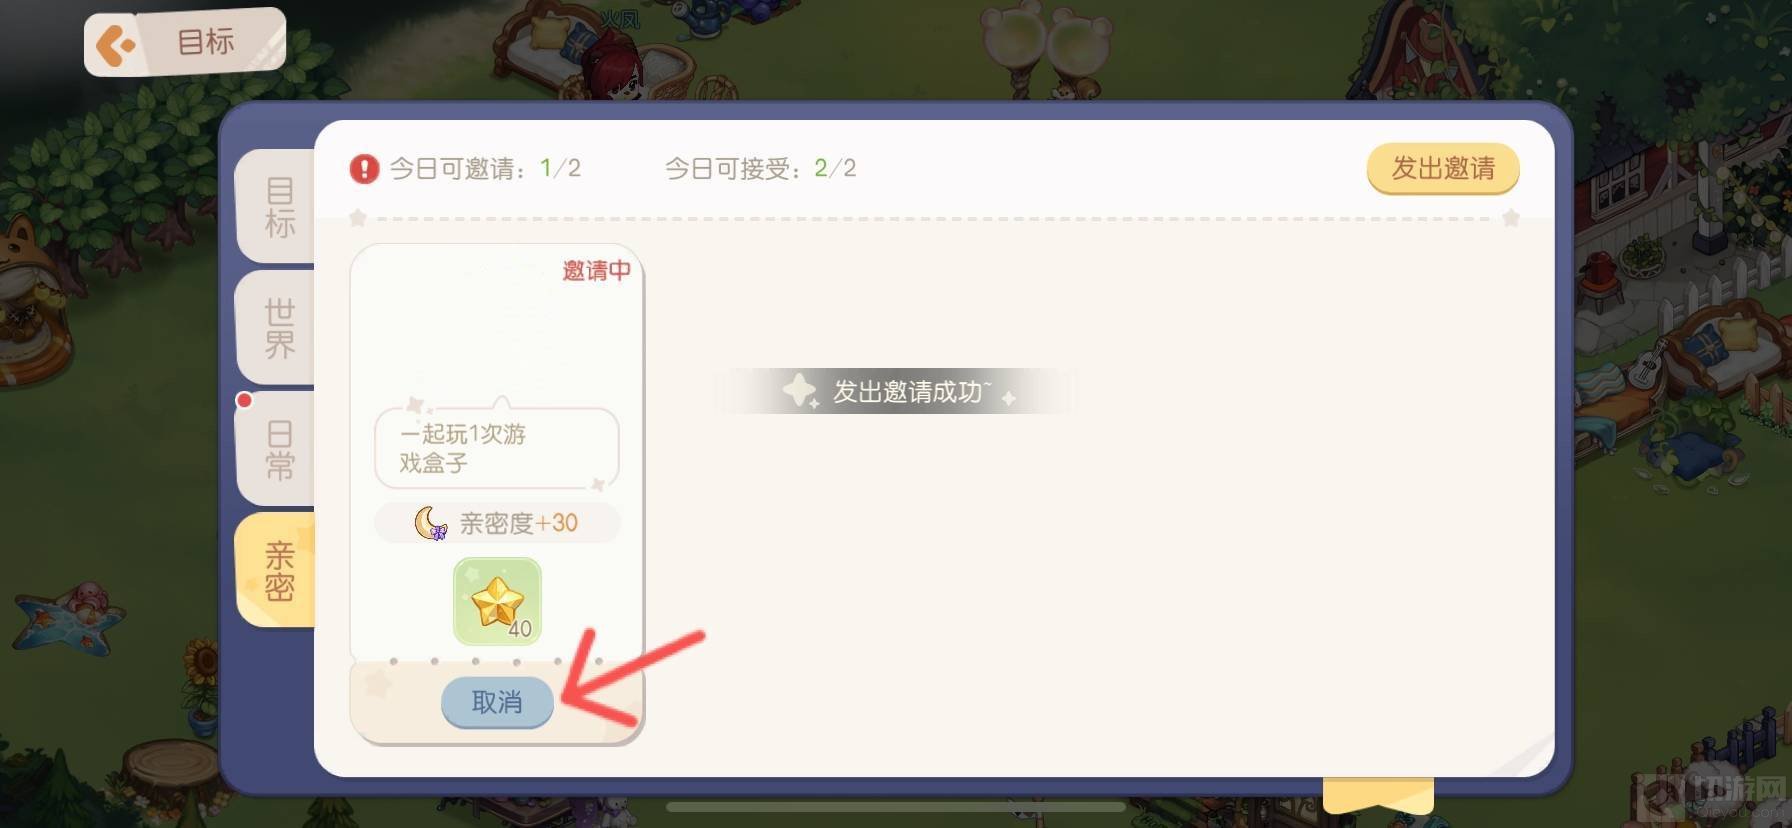Click the orange back arrow icon

pyautogui.click(x=116, y=46)
